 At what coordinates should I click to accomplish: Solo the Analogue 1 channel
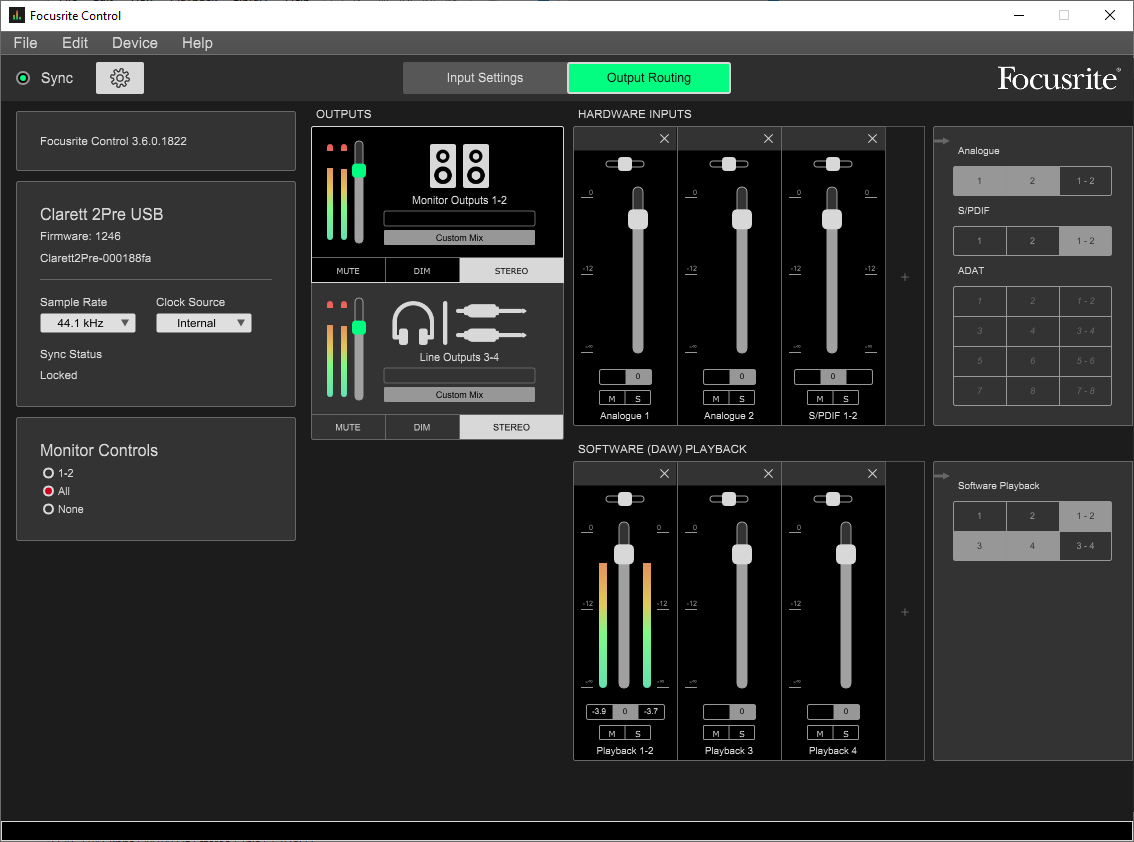638,399
